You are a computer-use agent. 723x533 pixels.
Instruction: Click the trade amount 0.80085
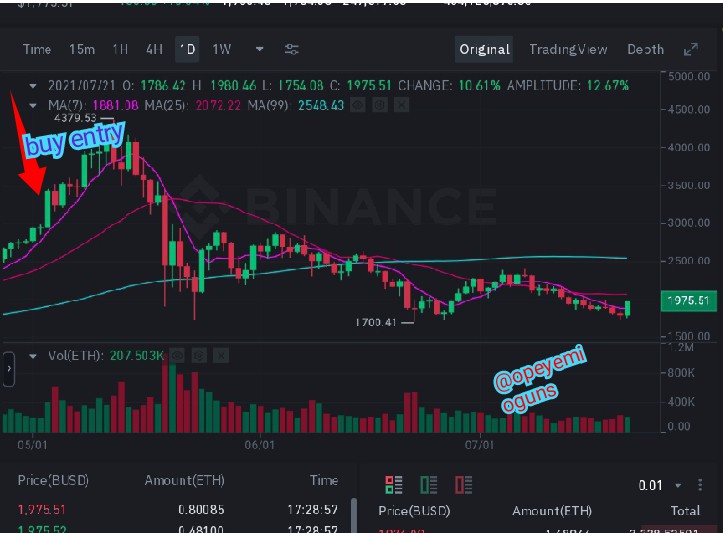pyautogui.click(x=201, y=510)
